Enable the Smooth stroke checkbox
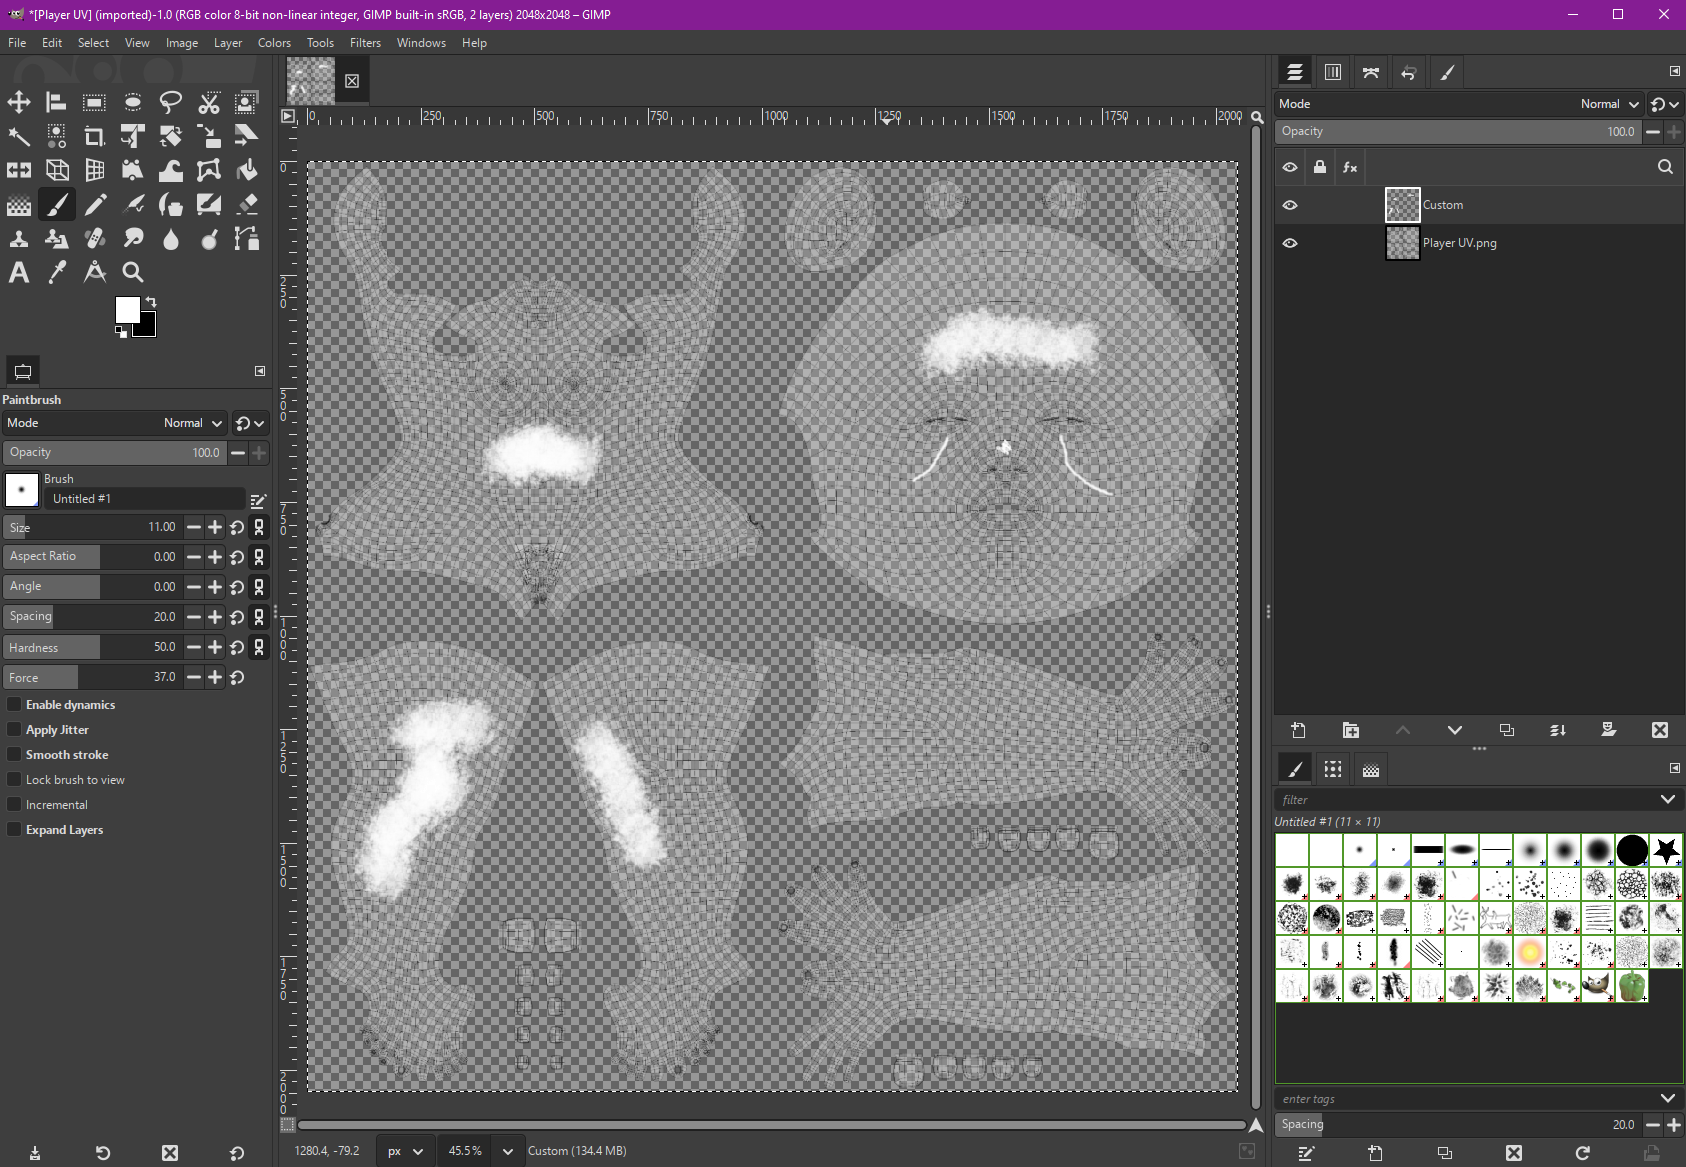1686x1167 pixels. [14, 755]
